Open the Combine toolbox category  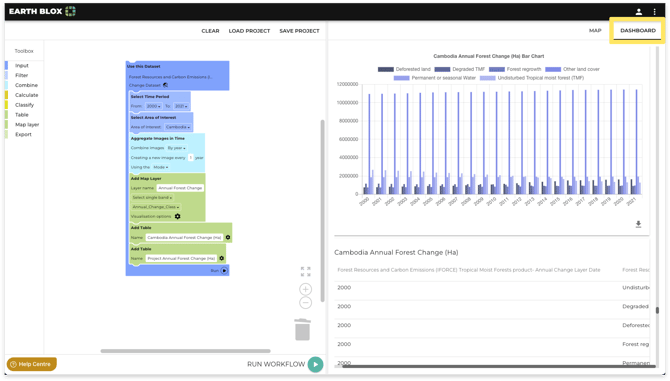[26, 85]
